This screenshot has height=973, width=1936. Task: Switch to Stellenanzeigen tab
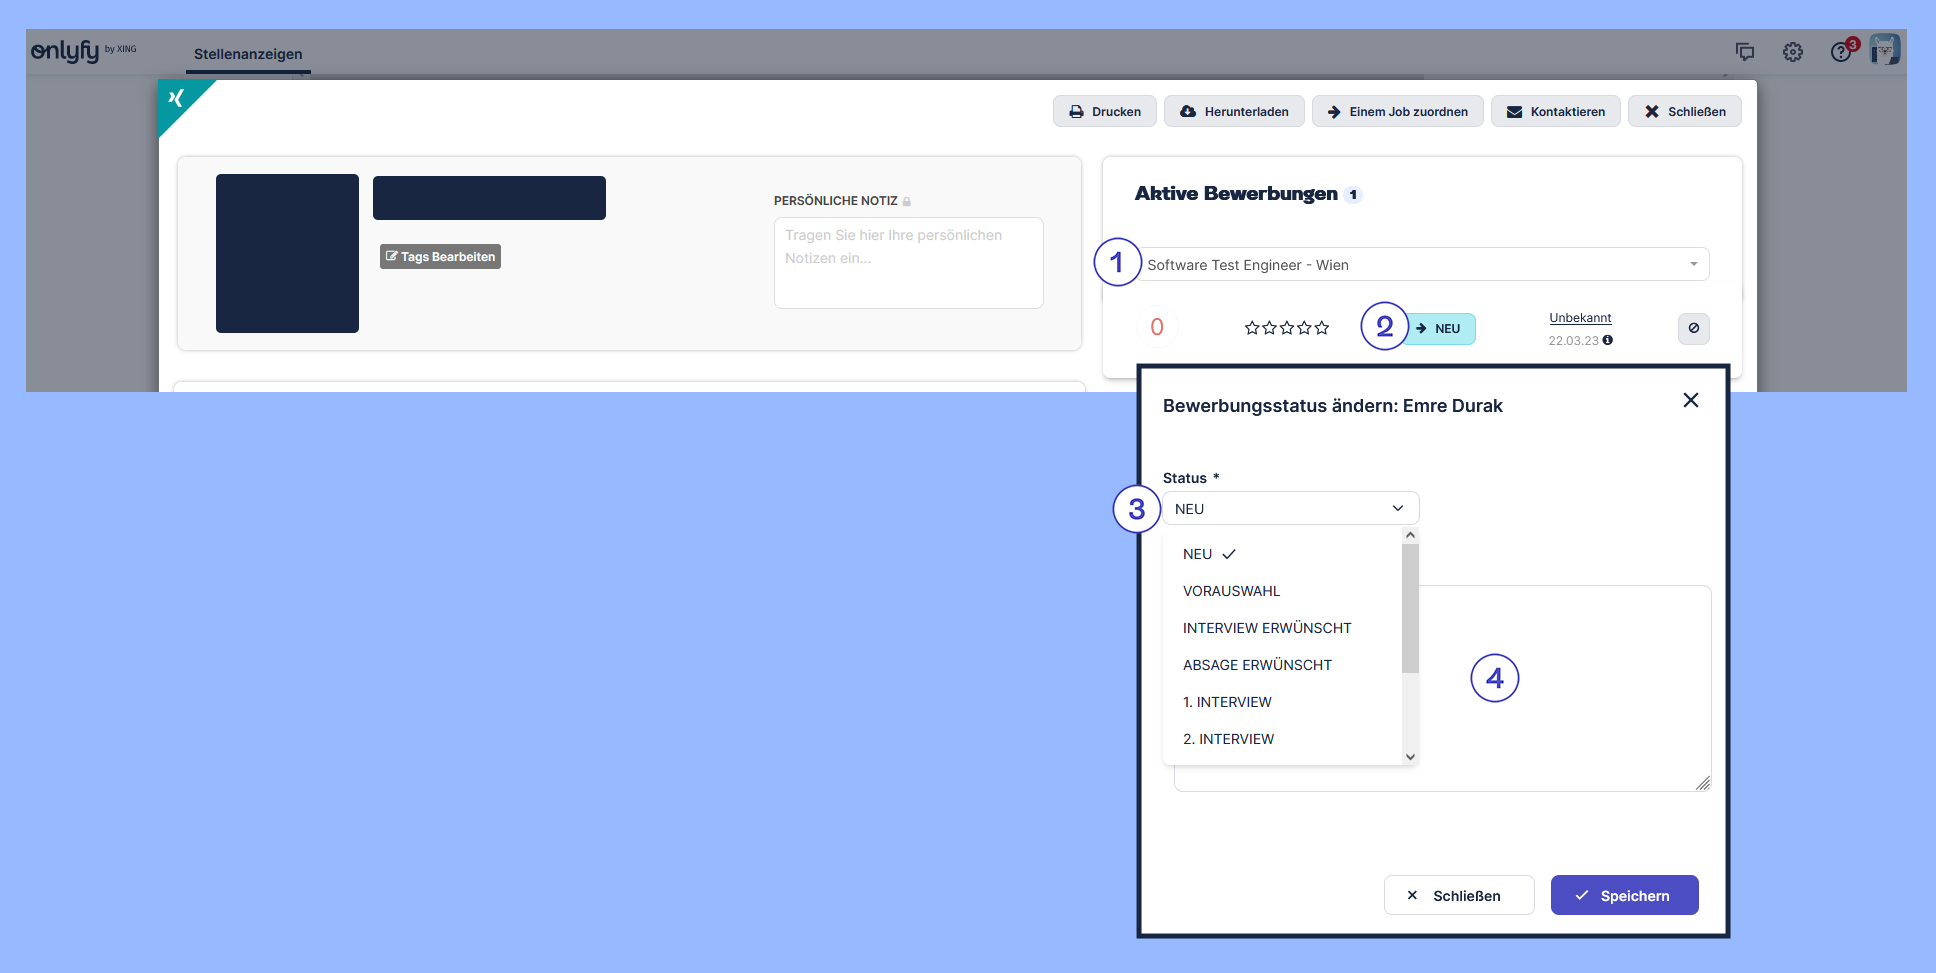click(x=248, y=54)
